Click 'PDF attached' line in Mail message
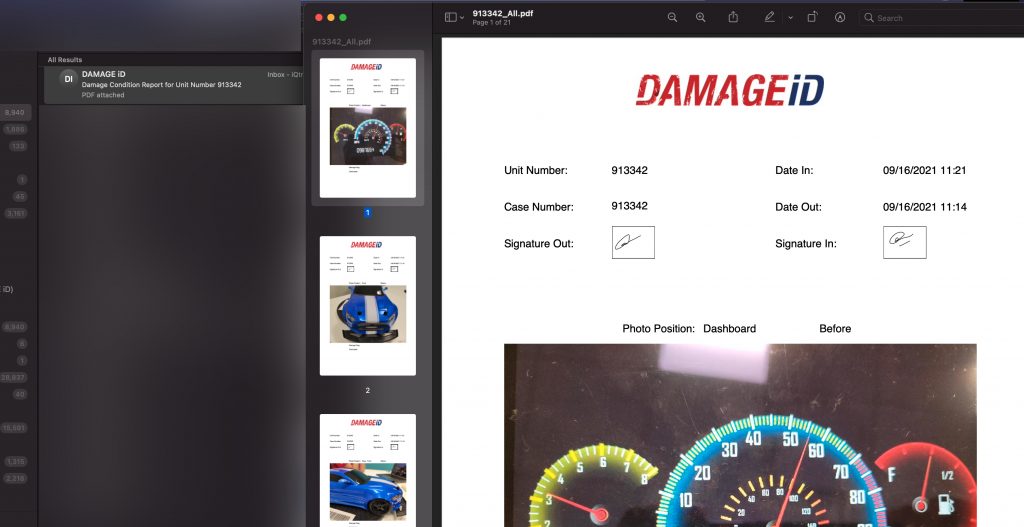 (103, 95)
